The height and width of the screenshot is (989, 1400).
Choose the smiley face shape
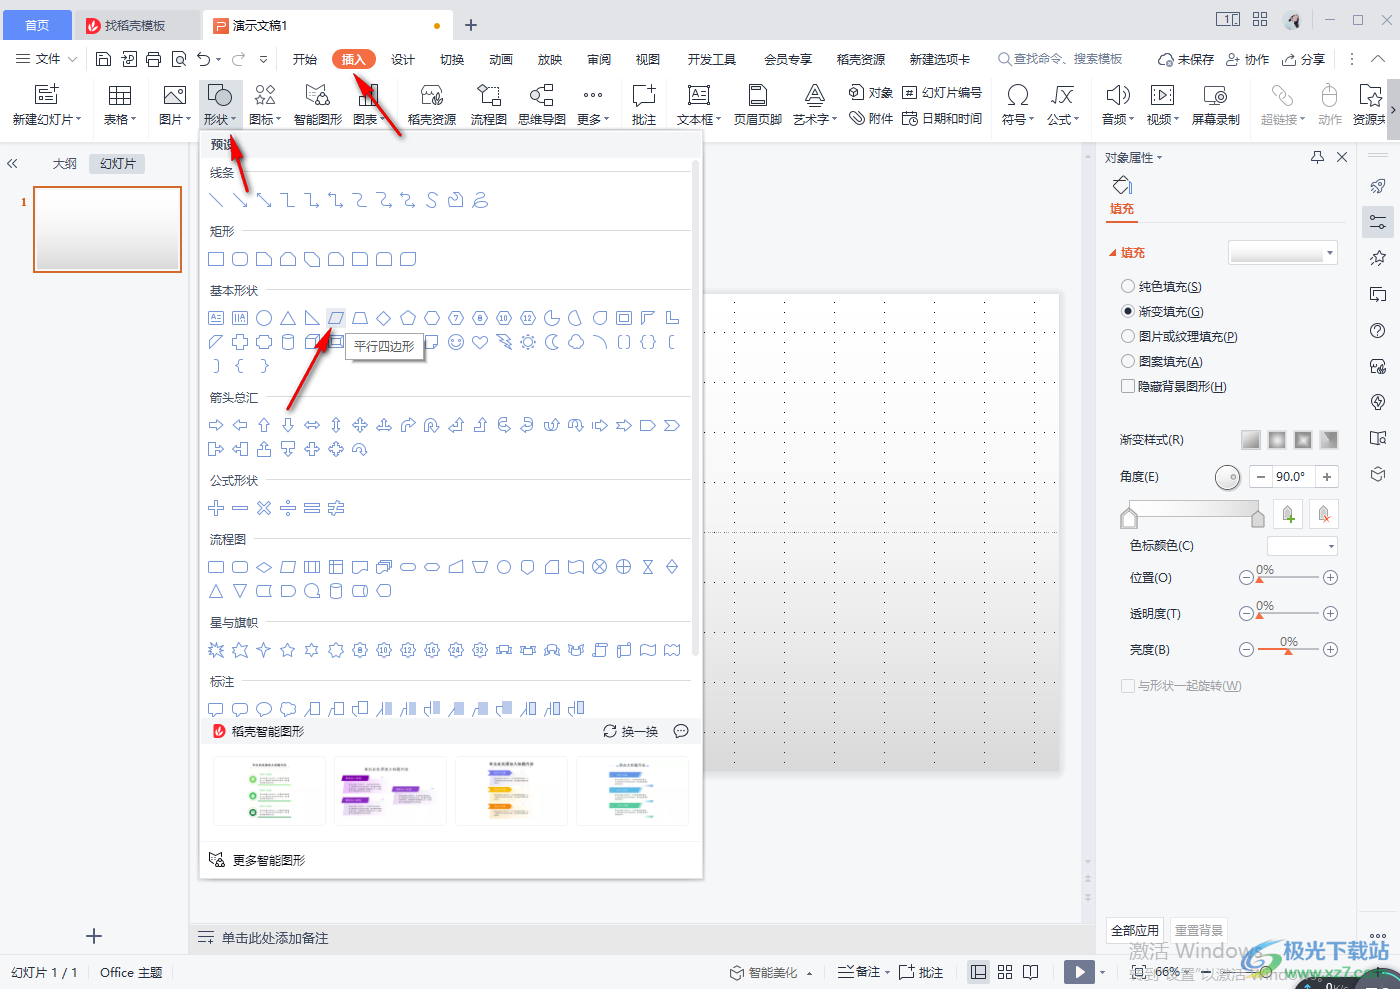[456, 342]
